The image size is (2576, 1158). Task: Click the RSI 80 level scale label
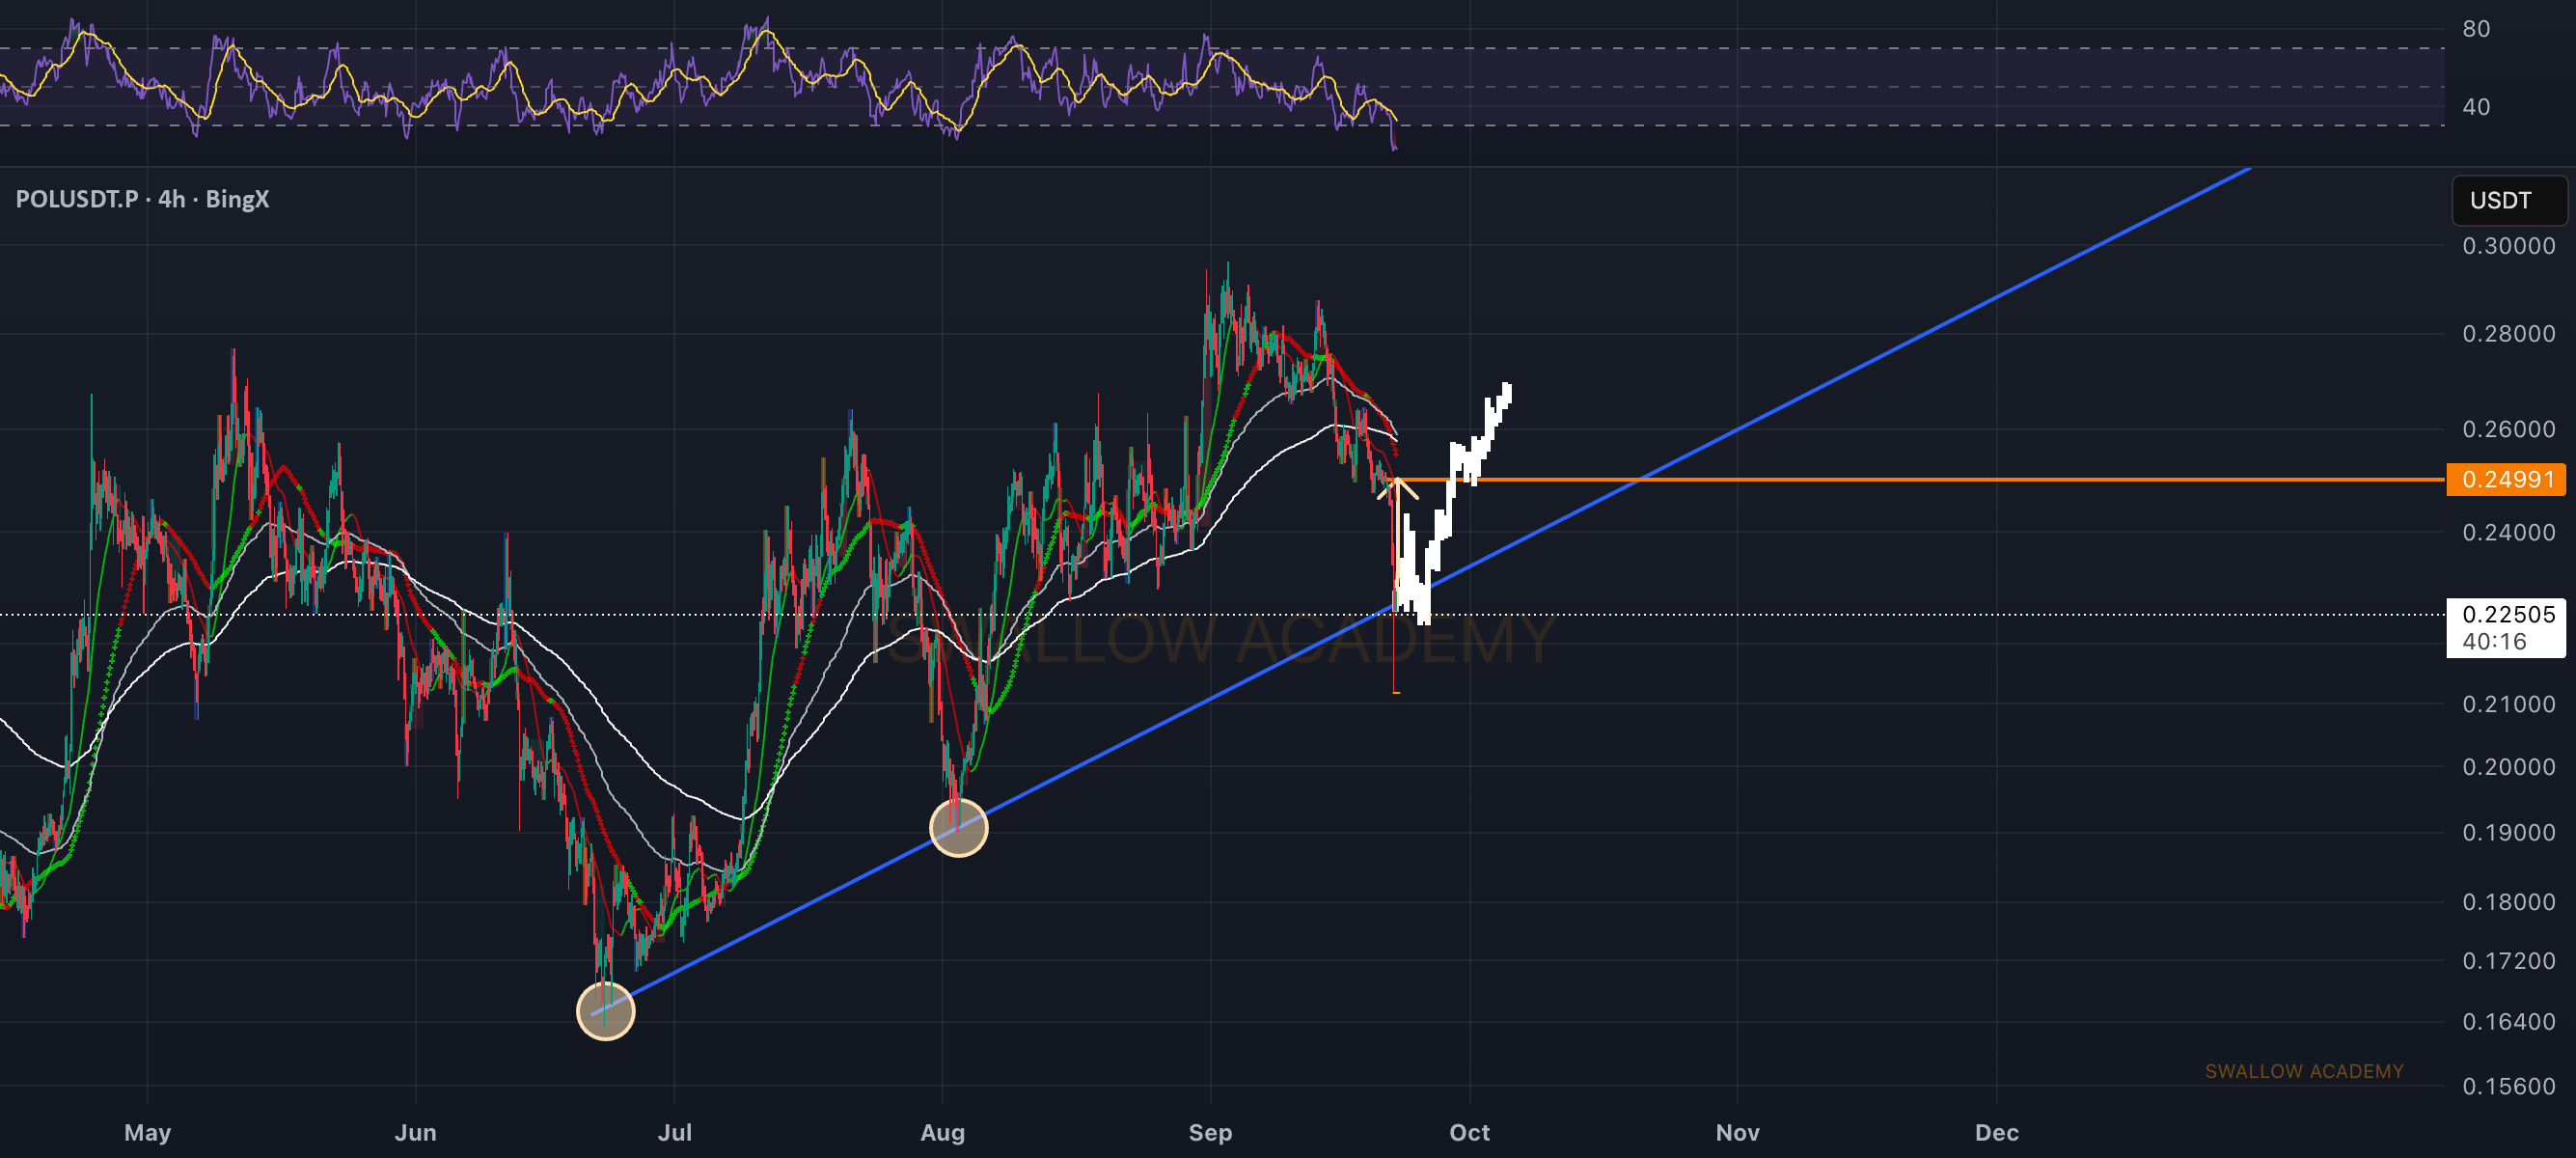tap(2476, 29)
